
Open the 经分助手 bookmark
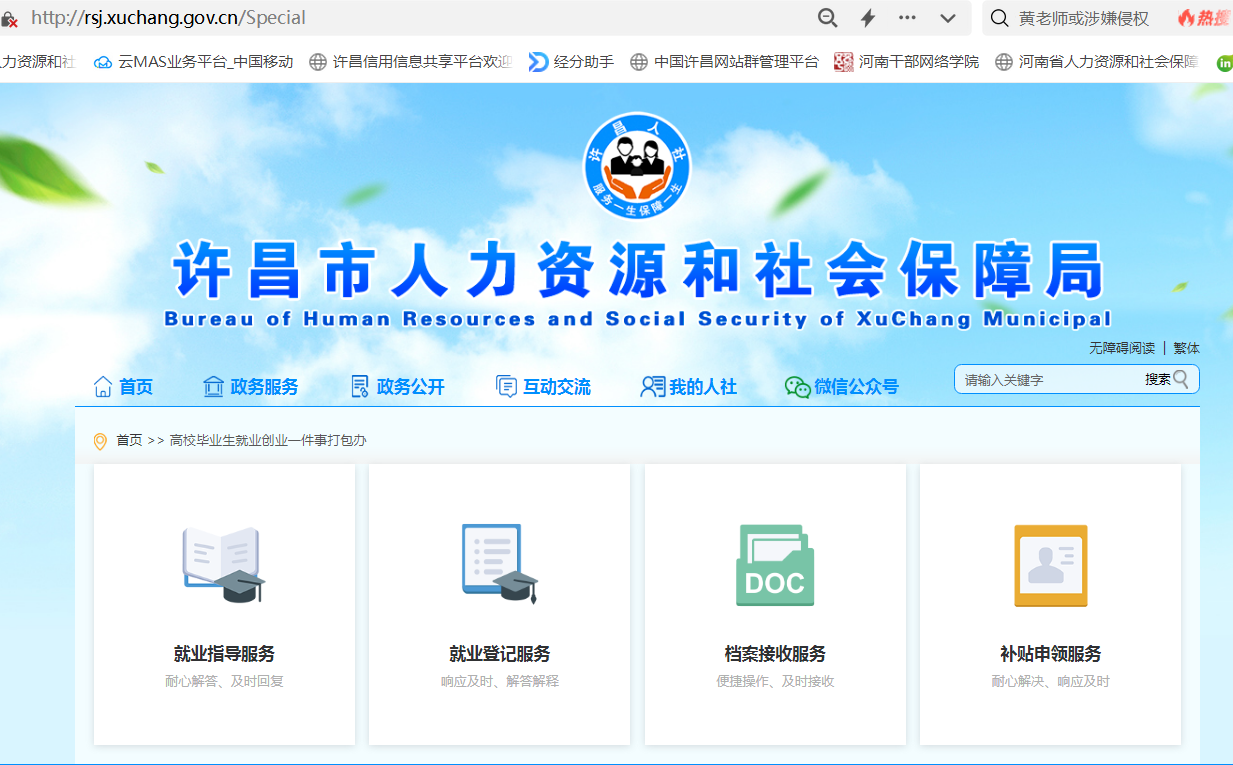pyautogui.click(x=571, y=62)
